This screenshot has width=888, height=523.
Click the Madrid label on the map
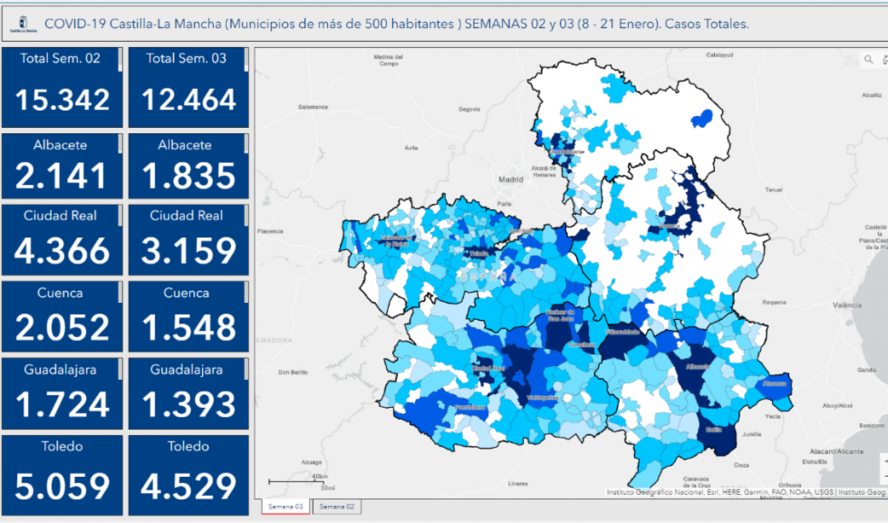(511, 180)
